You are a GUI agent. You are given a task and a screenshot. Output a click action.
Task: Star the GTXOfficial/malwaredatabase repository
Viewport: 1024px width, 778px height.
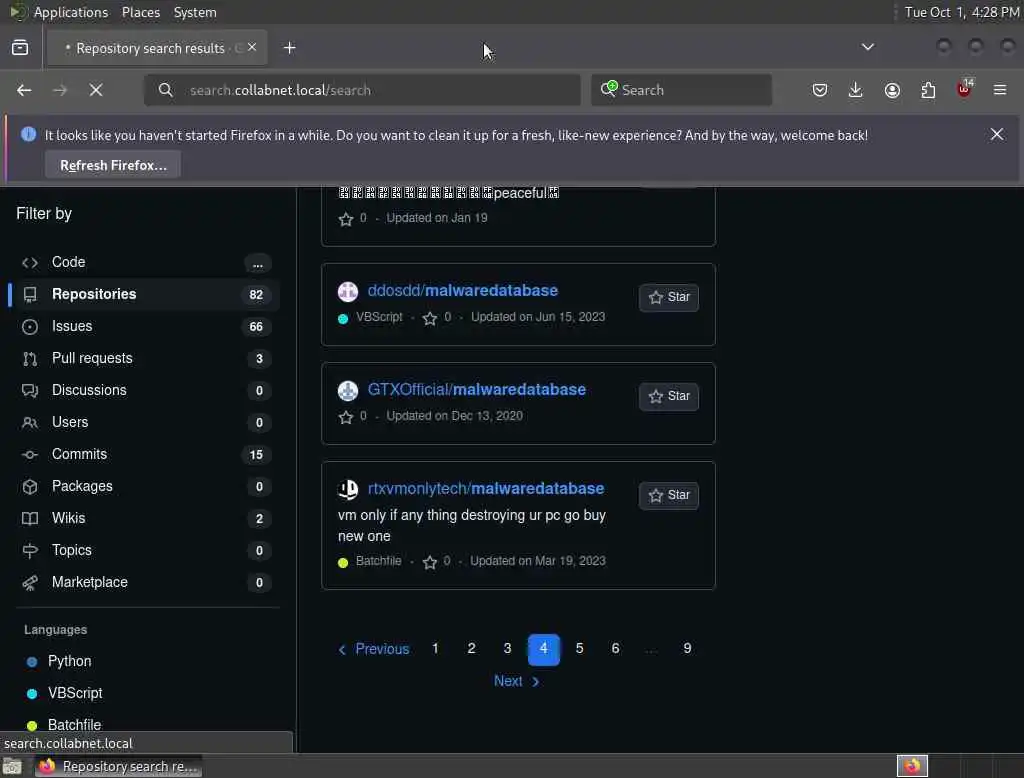669,397
